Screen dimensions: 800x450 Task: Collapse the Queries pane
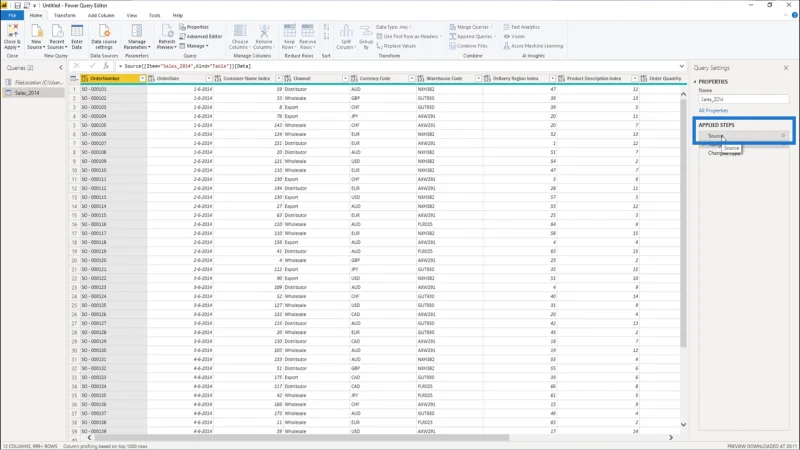[x=61, y=67]
